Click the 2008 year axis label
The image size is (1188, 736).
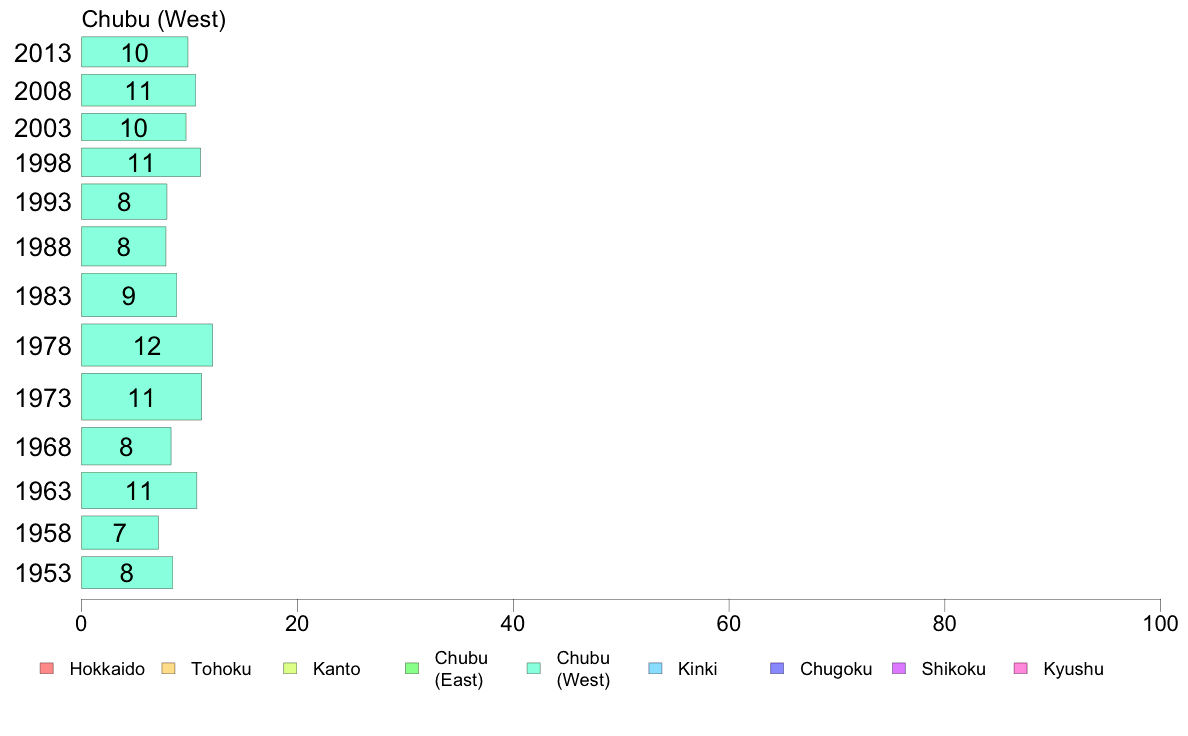pos(43,91)
